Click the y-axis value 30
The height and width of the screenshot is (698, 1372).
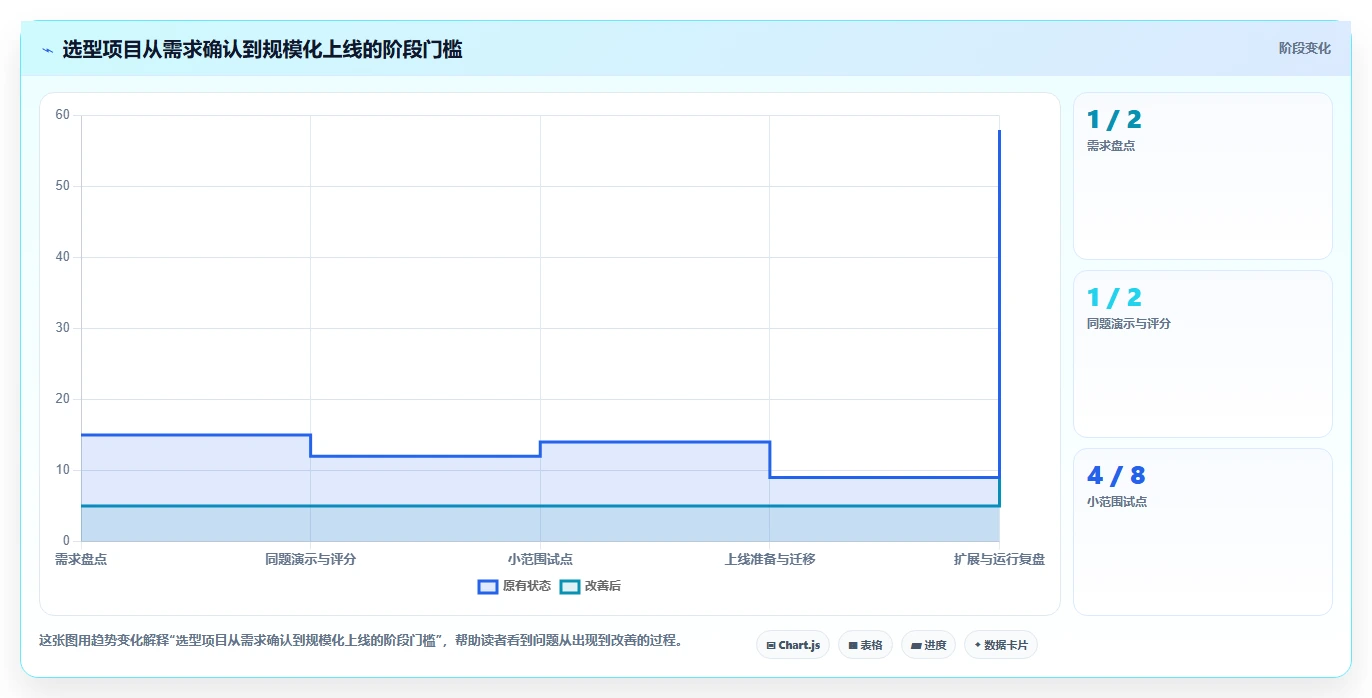tap(63, 328)
